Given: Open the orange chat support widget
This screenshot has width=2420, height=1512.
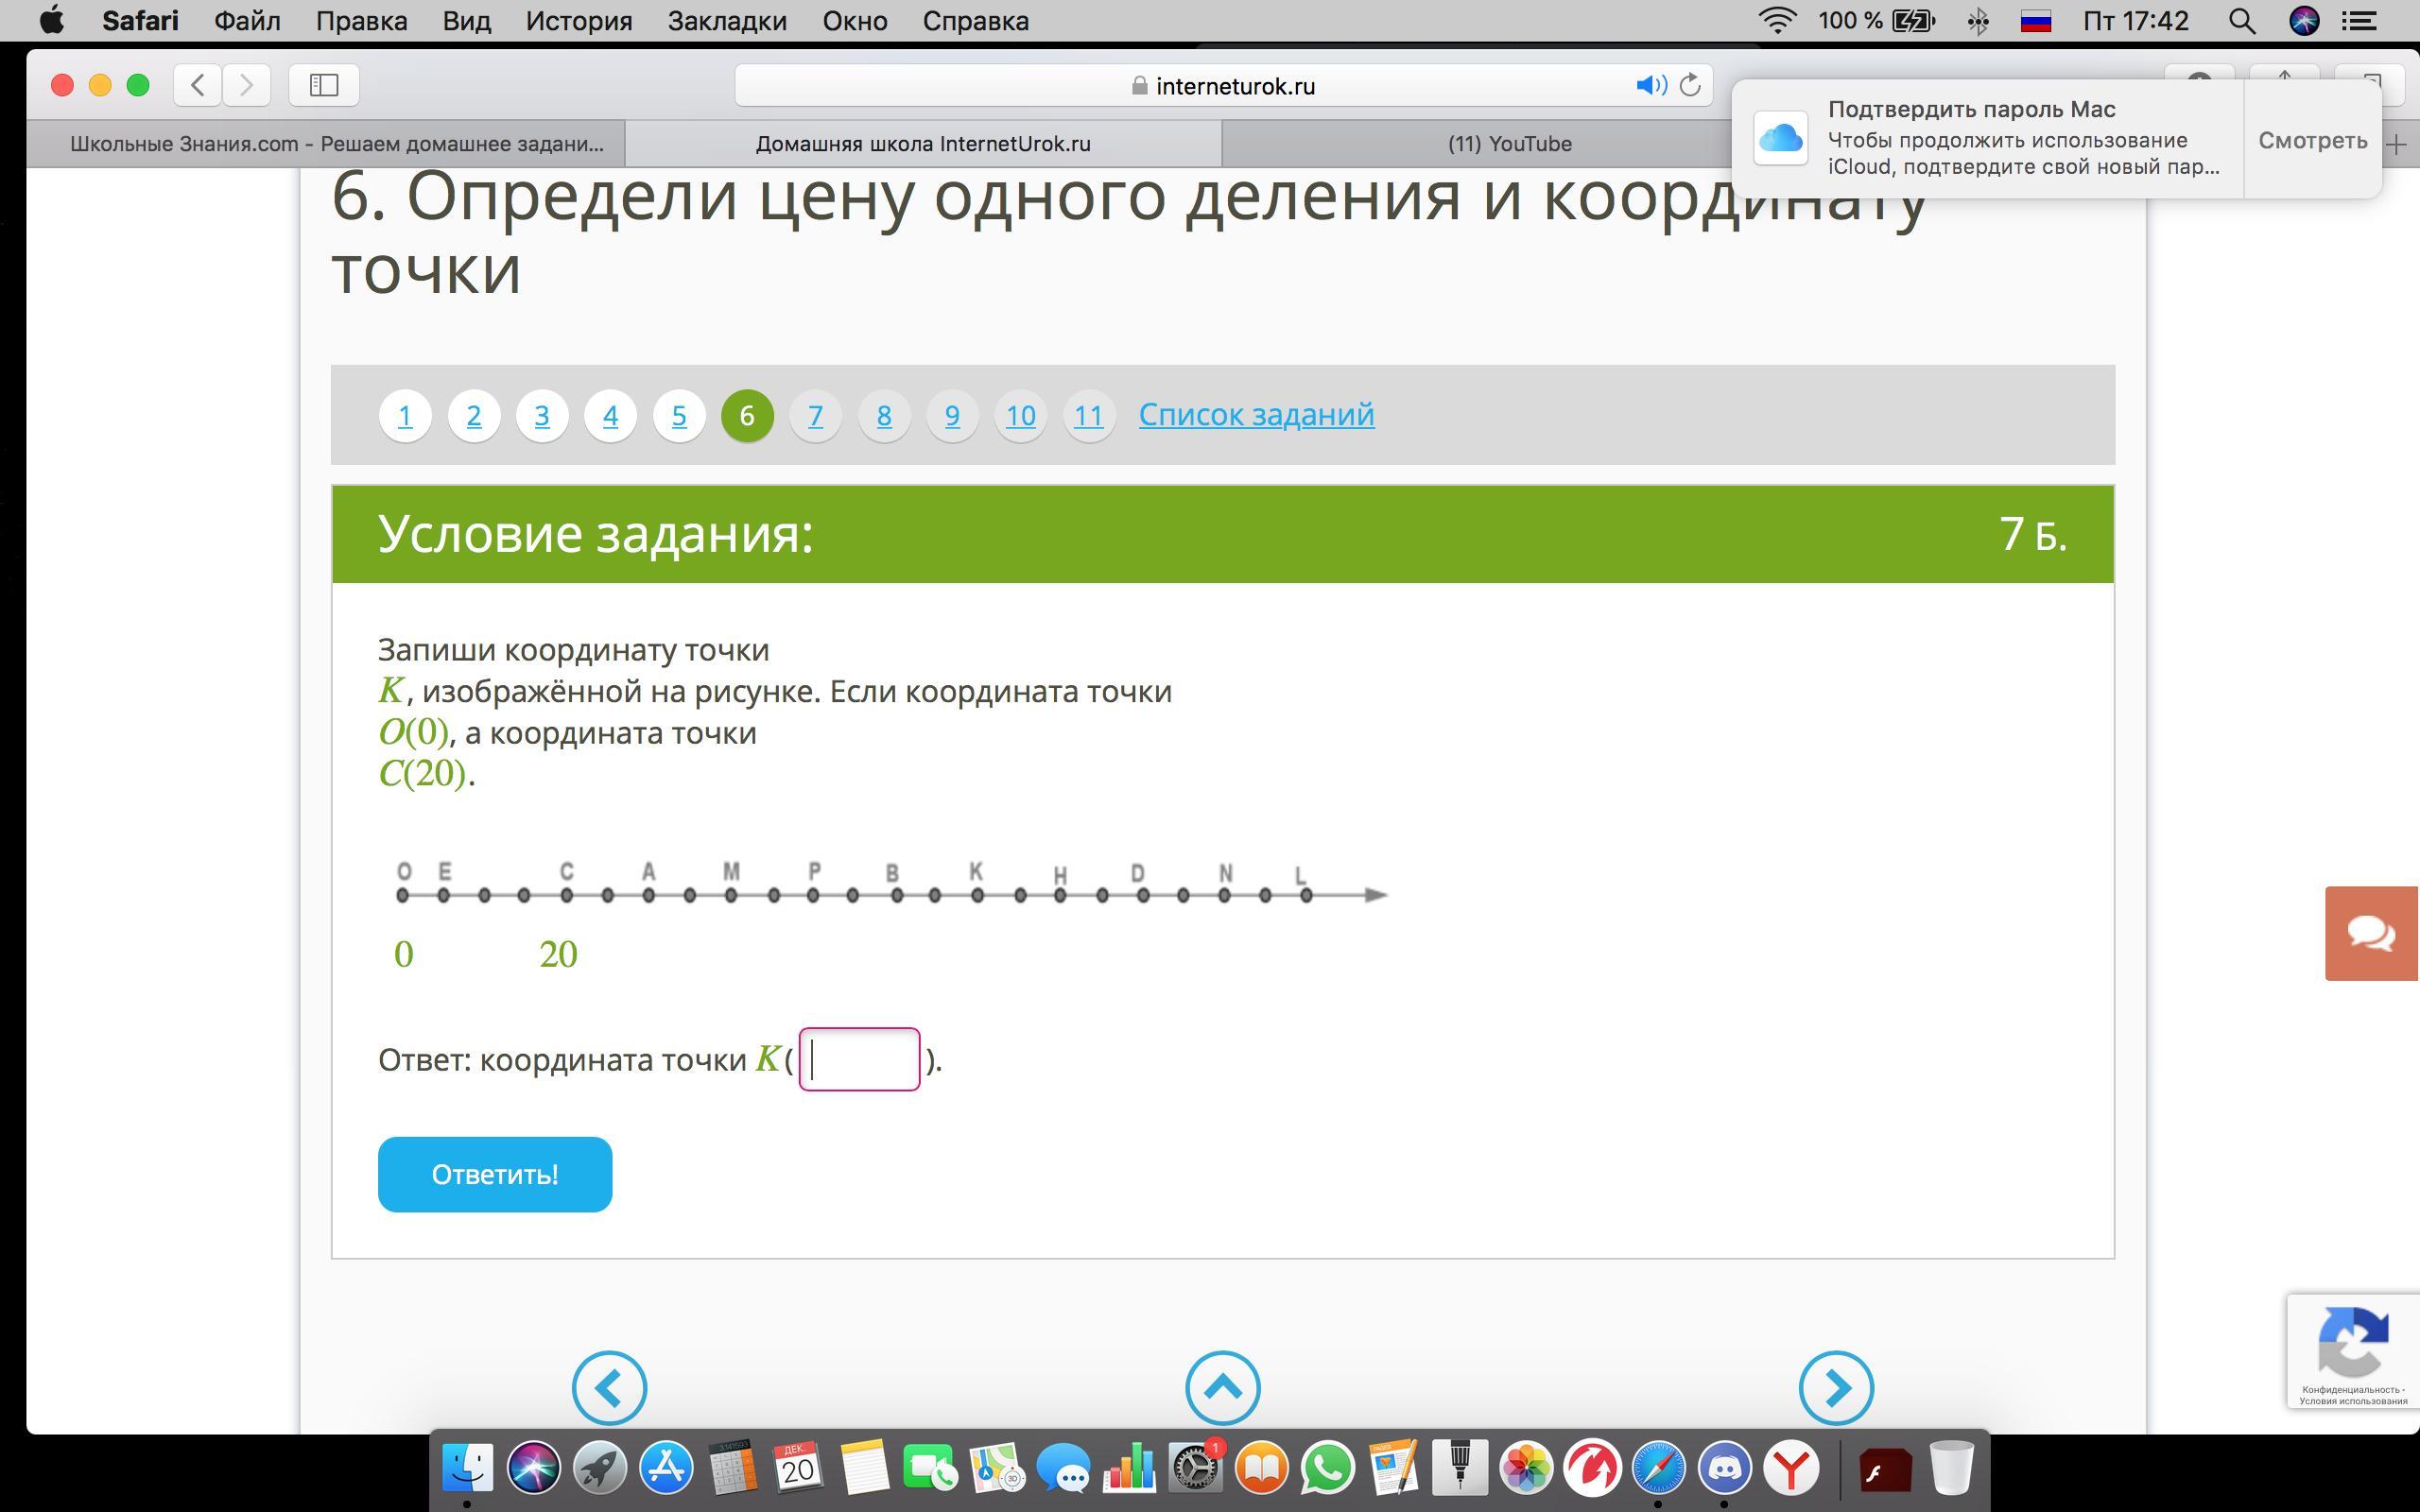Looking at the screenshot, I should [x=2371, y=933].
